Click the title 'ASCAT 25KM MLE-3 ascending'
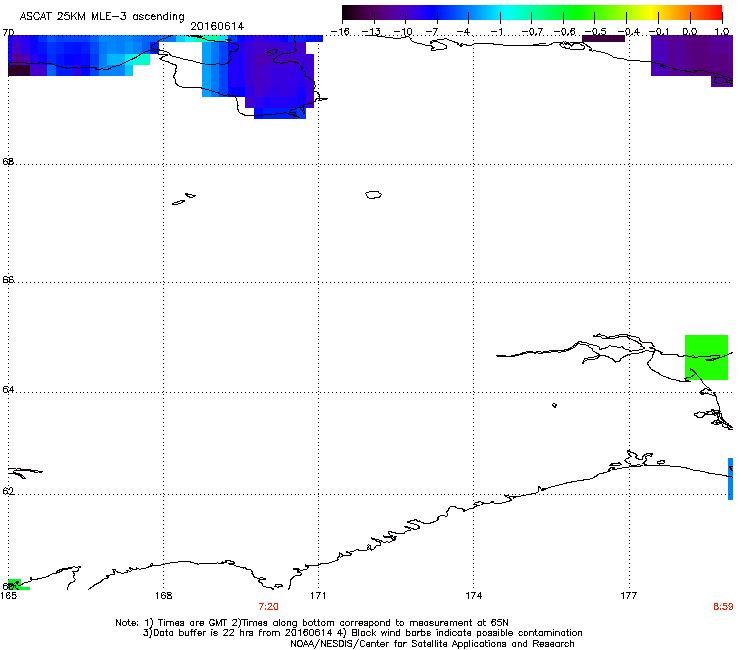Screen dimensions: 740x650 click(x=102, y=17)
